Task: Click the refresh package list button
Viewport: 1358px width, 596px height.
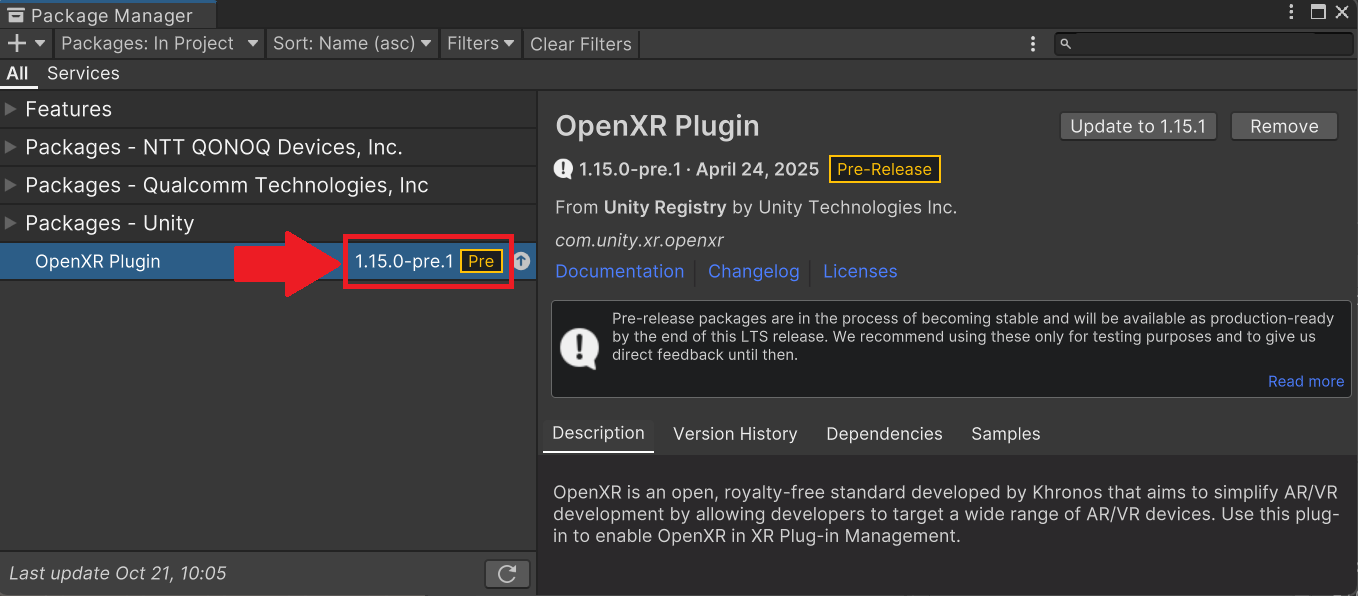Action: click(x=507, y=574)
